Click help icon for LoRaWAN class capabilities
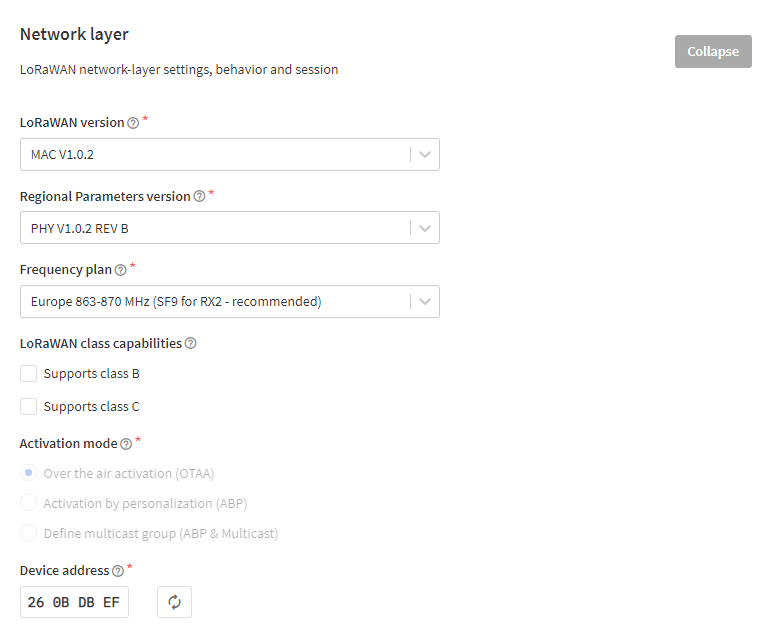The height and width of the screenshot is (625, 762). [x=190, y=344]
